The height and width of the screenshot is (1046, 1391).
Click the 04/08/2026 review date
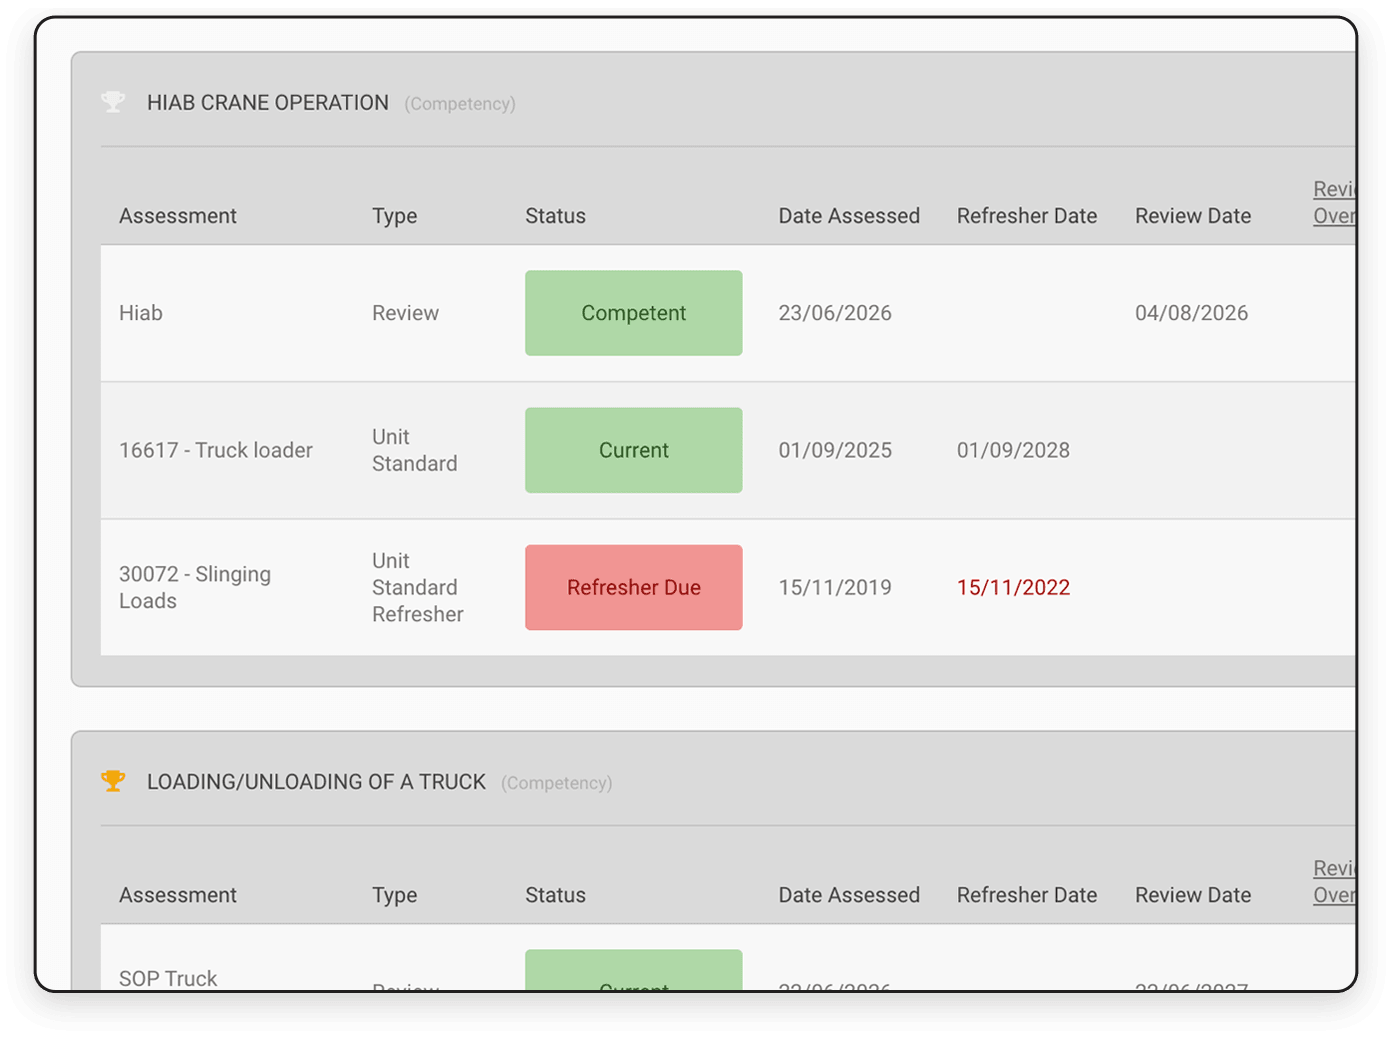[1191, 313]
